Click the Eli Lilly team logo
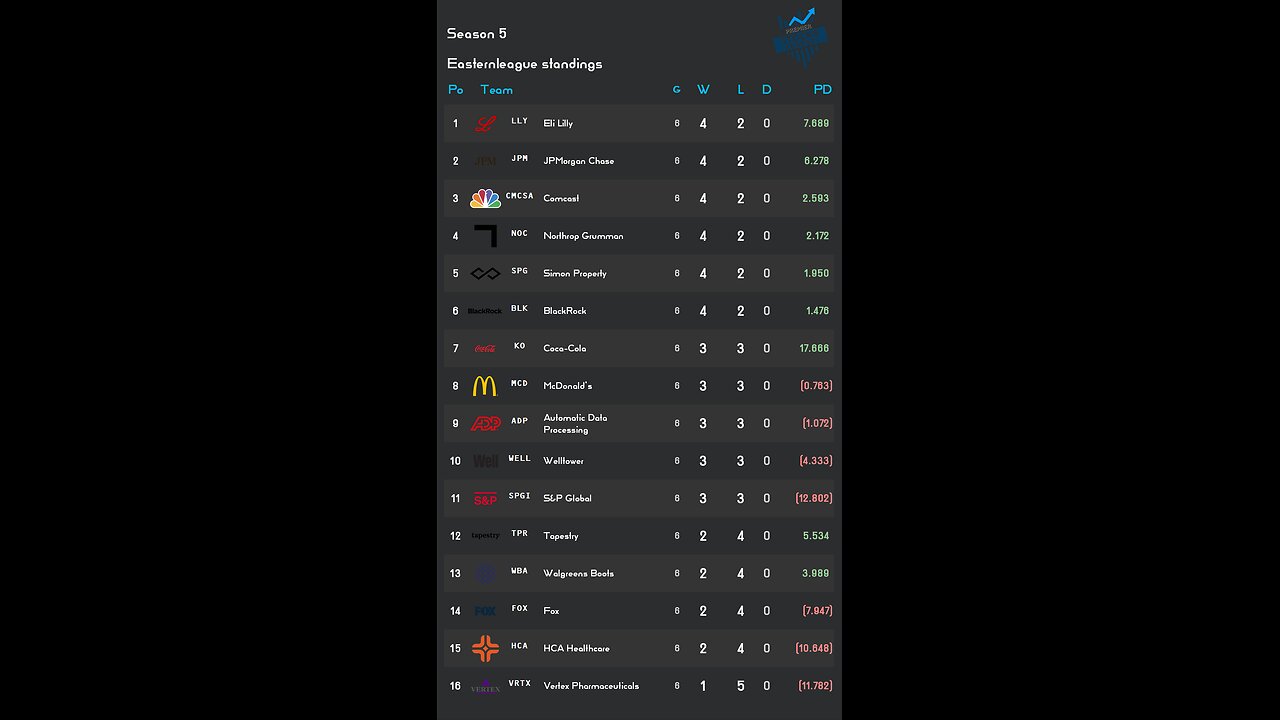The height and width of the screenshot is (720, 1280). [485, 124]
